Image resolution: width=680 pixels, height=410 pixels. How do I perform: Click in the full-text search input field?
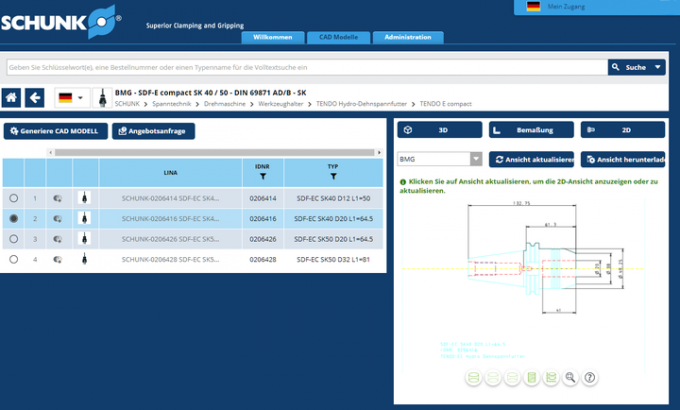(x=300, y=68)
